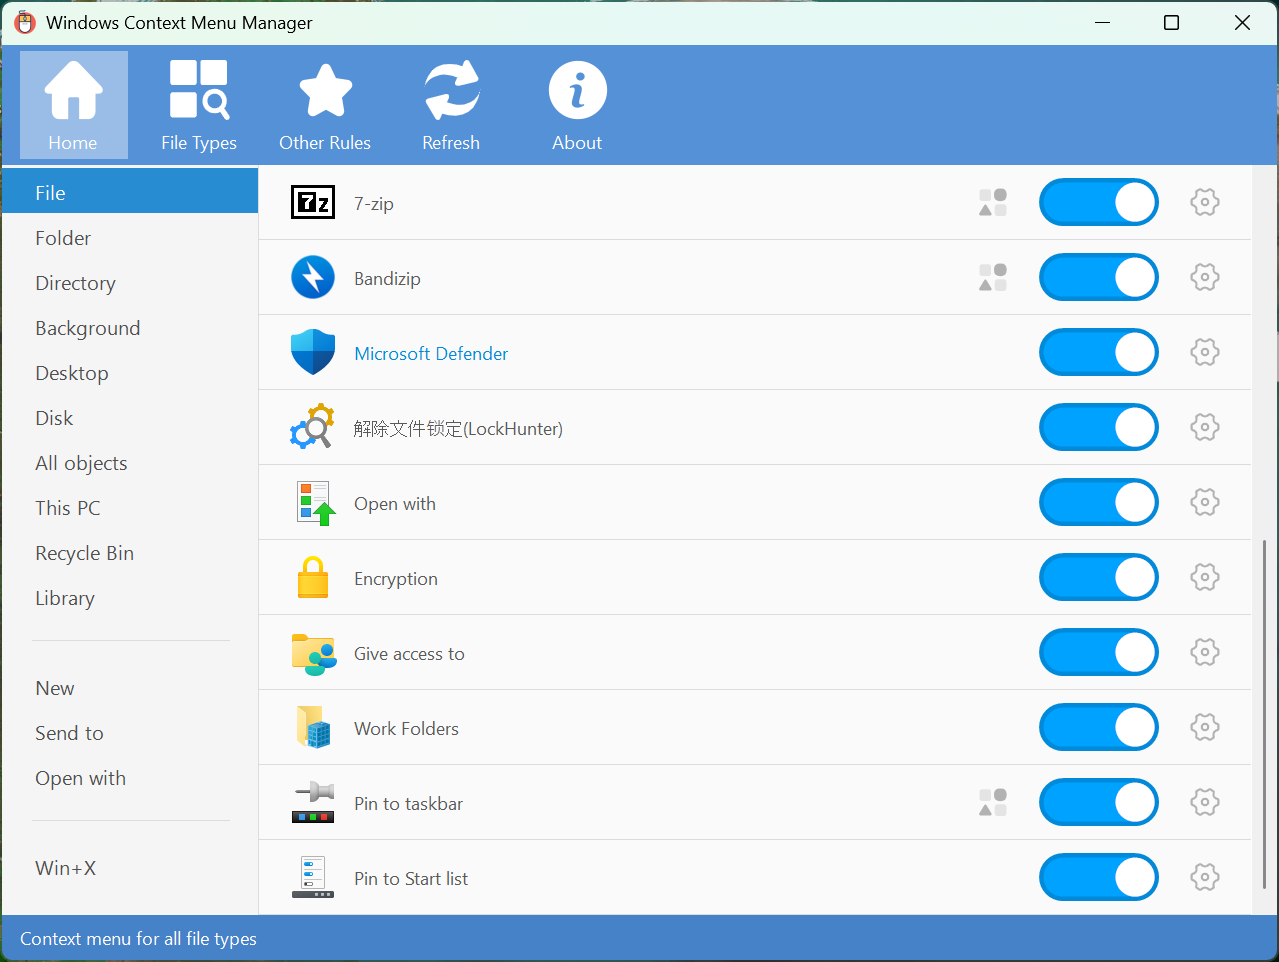Viewport: 1279px width, 962px height.
Task: Toggle the Pin to Start list switch
Action: coord(1099,877)
